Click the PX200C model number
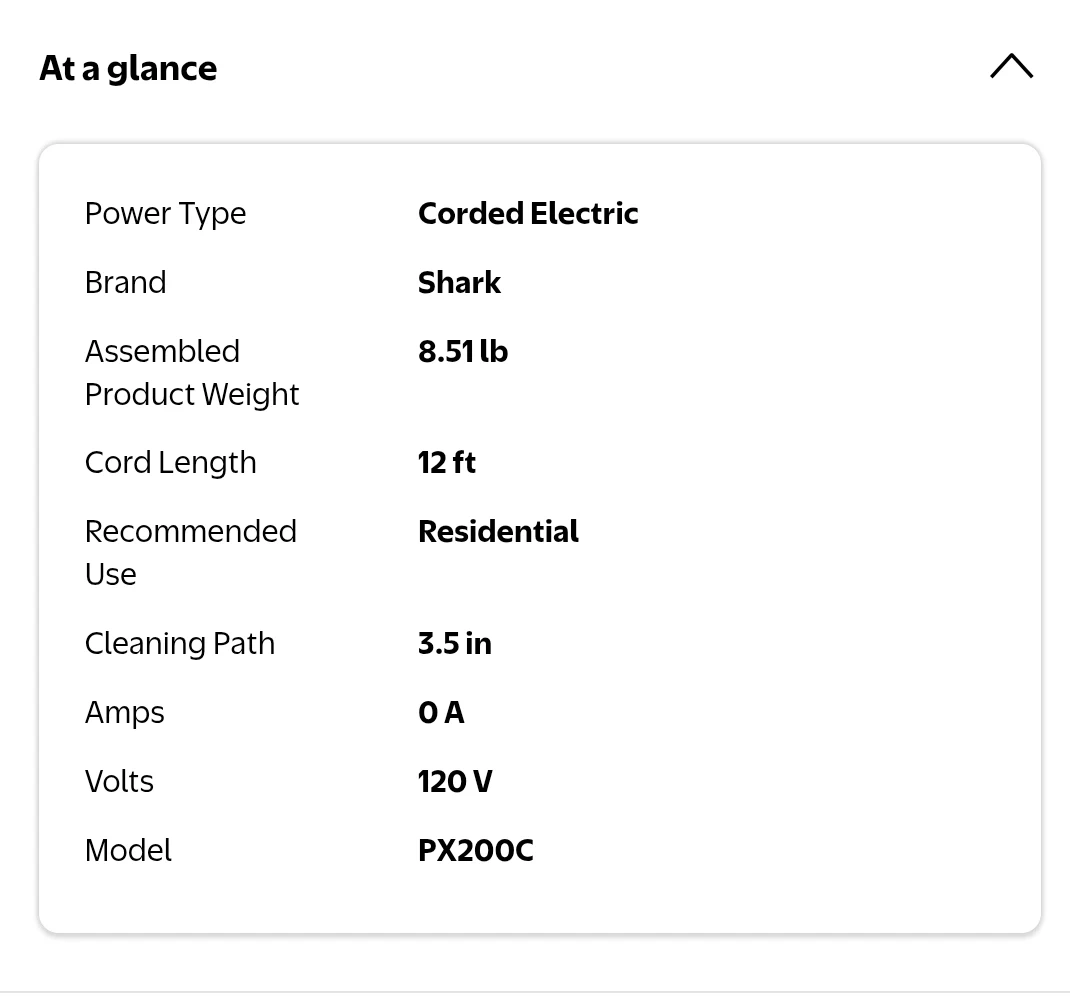The image size is (1070, 998). [475, 850]
